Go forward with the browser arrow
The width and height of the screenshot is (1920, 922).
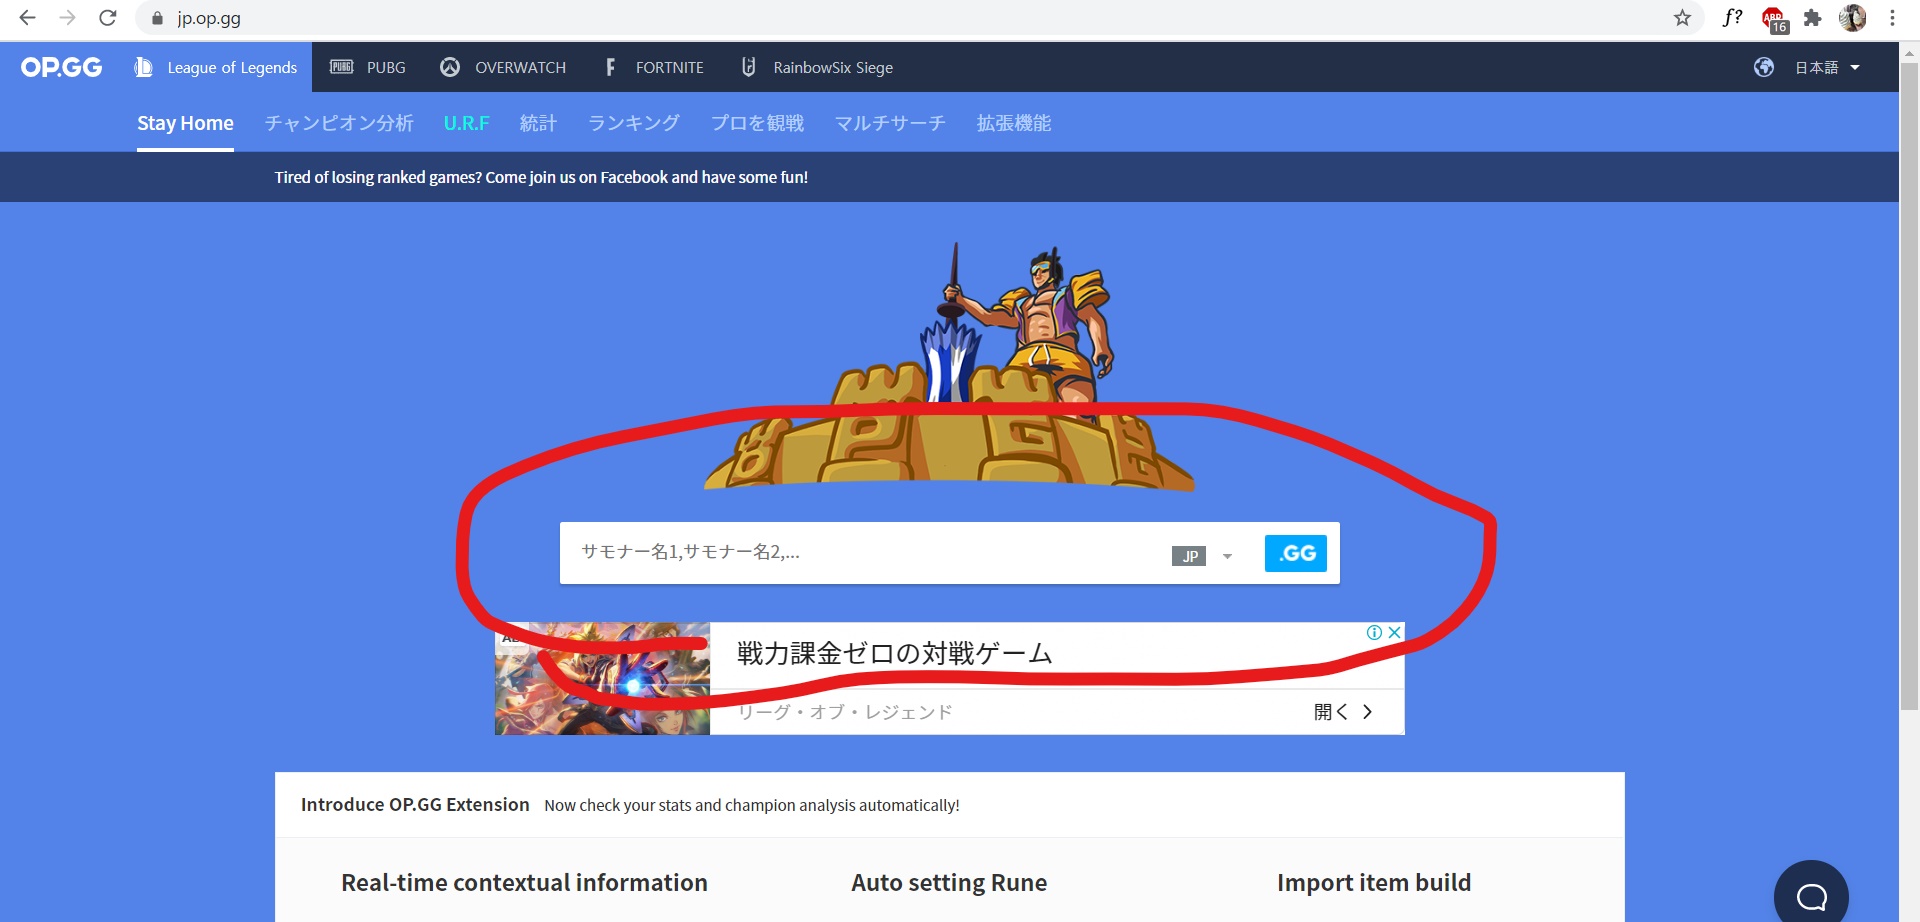tap(67, 18)
